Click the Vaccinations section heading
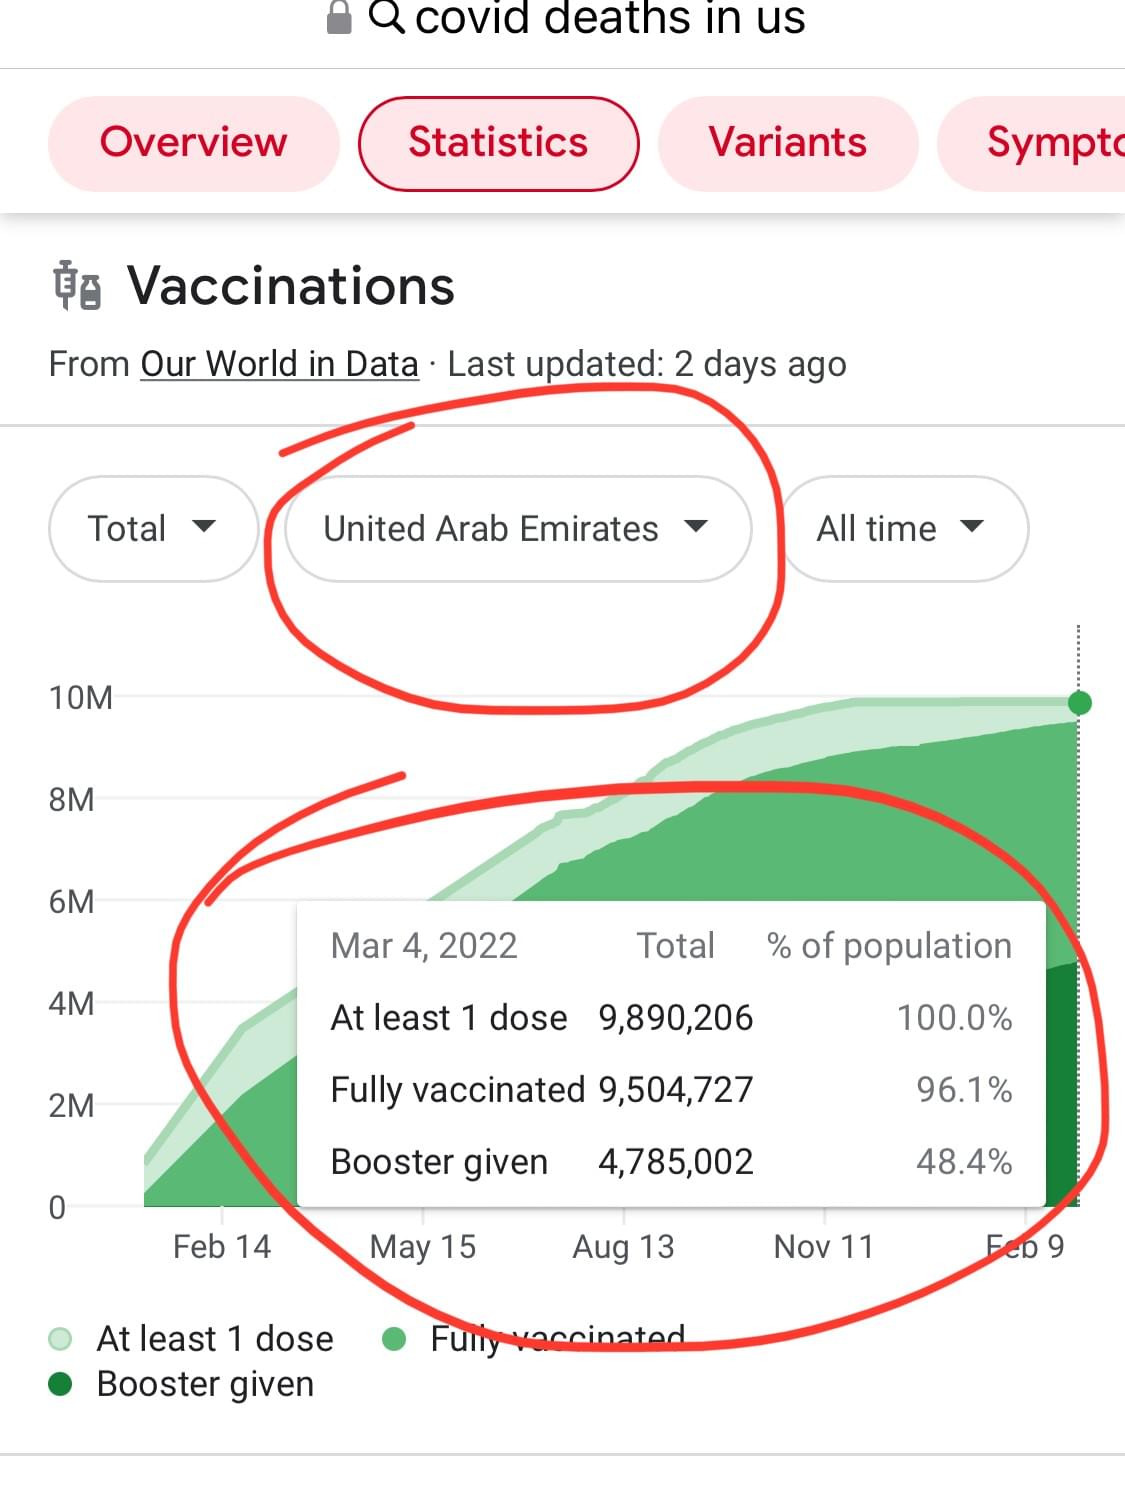The height and width of the screenshot is (1488, 1125). 290,286
